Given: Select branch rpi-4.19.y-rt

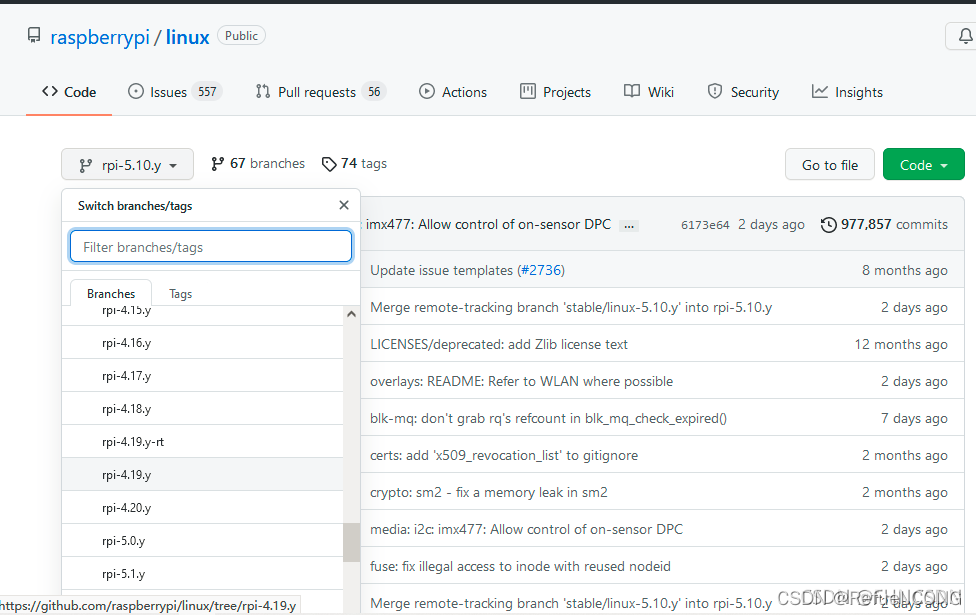Looking at the screenshot, I should (x=202, y=441).
